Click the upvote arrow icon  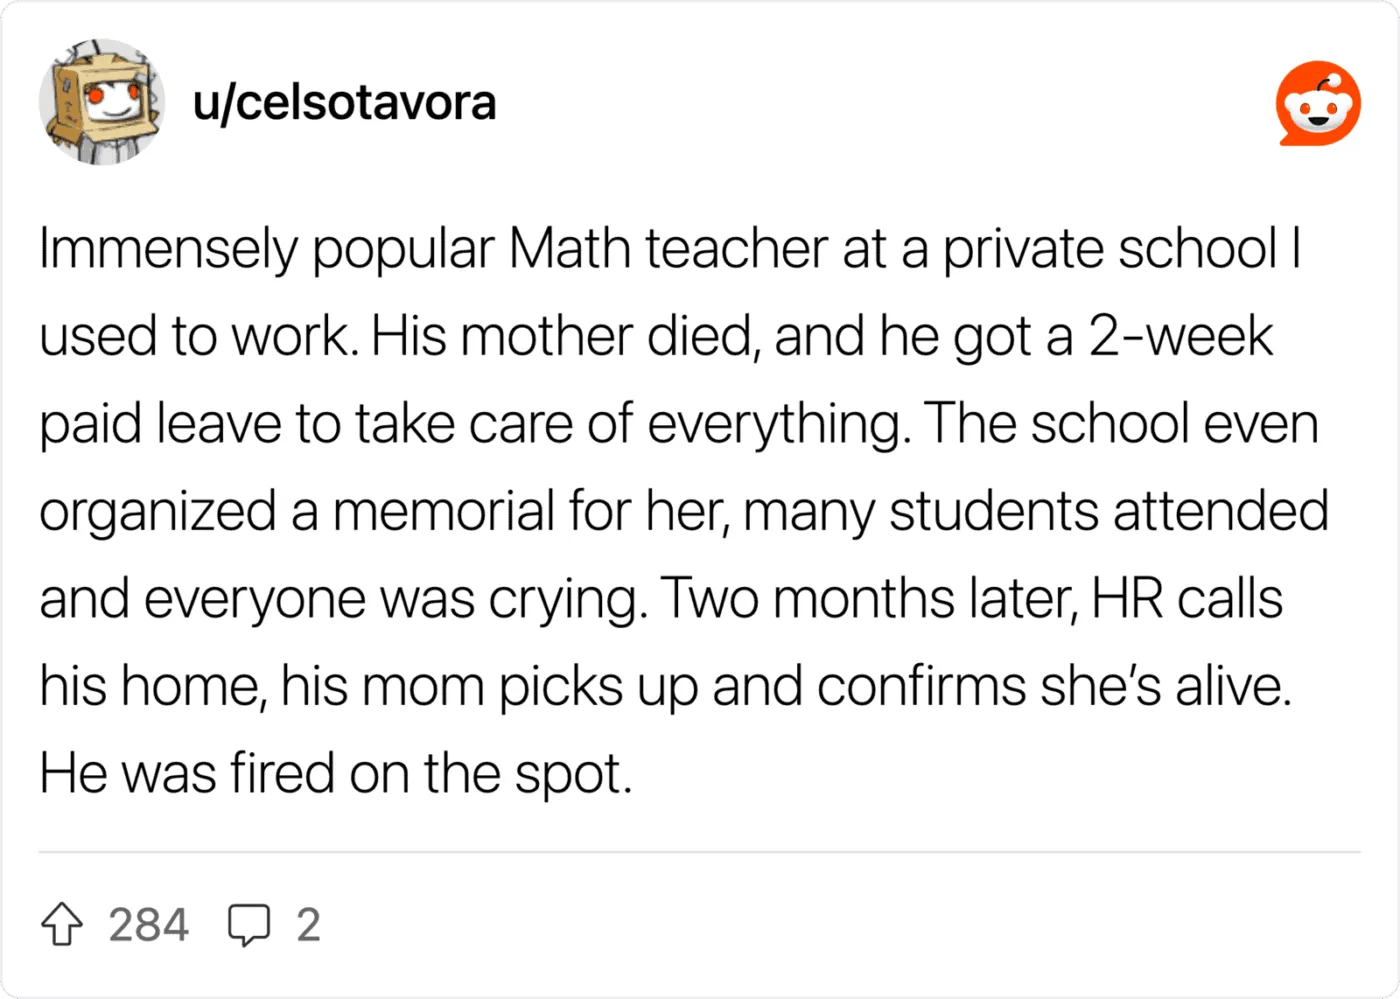pos(62,925)
